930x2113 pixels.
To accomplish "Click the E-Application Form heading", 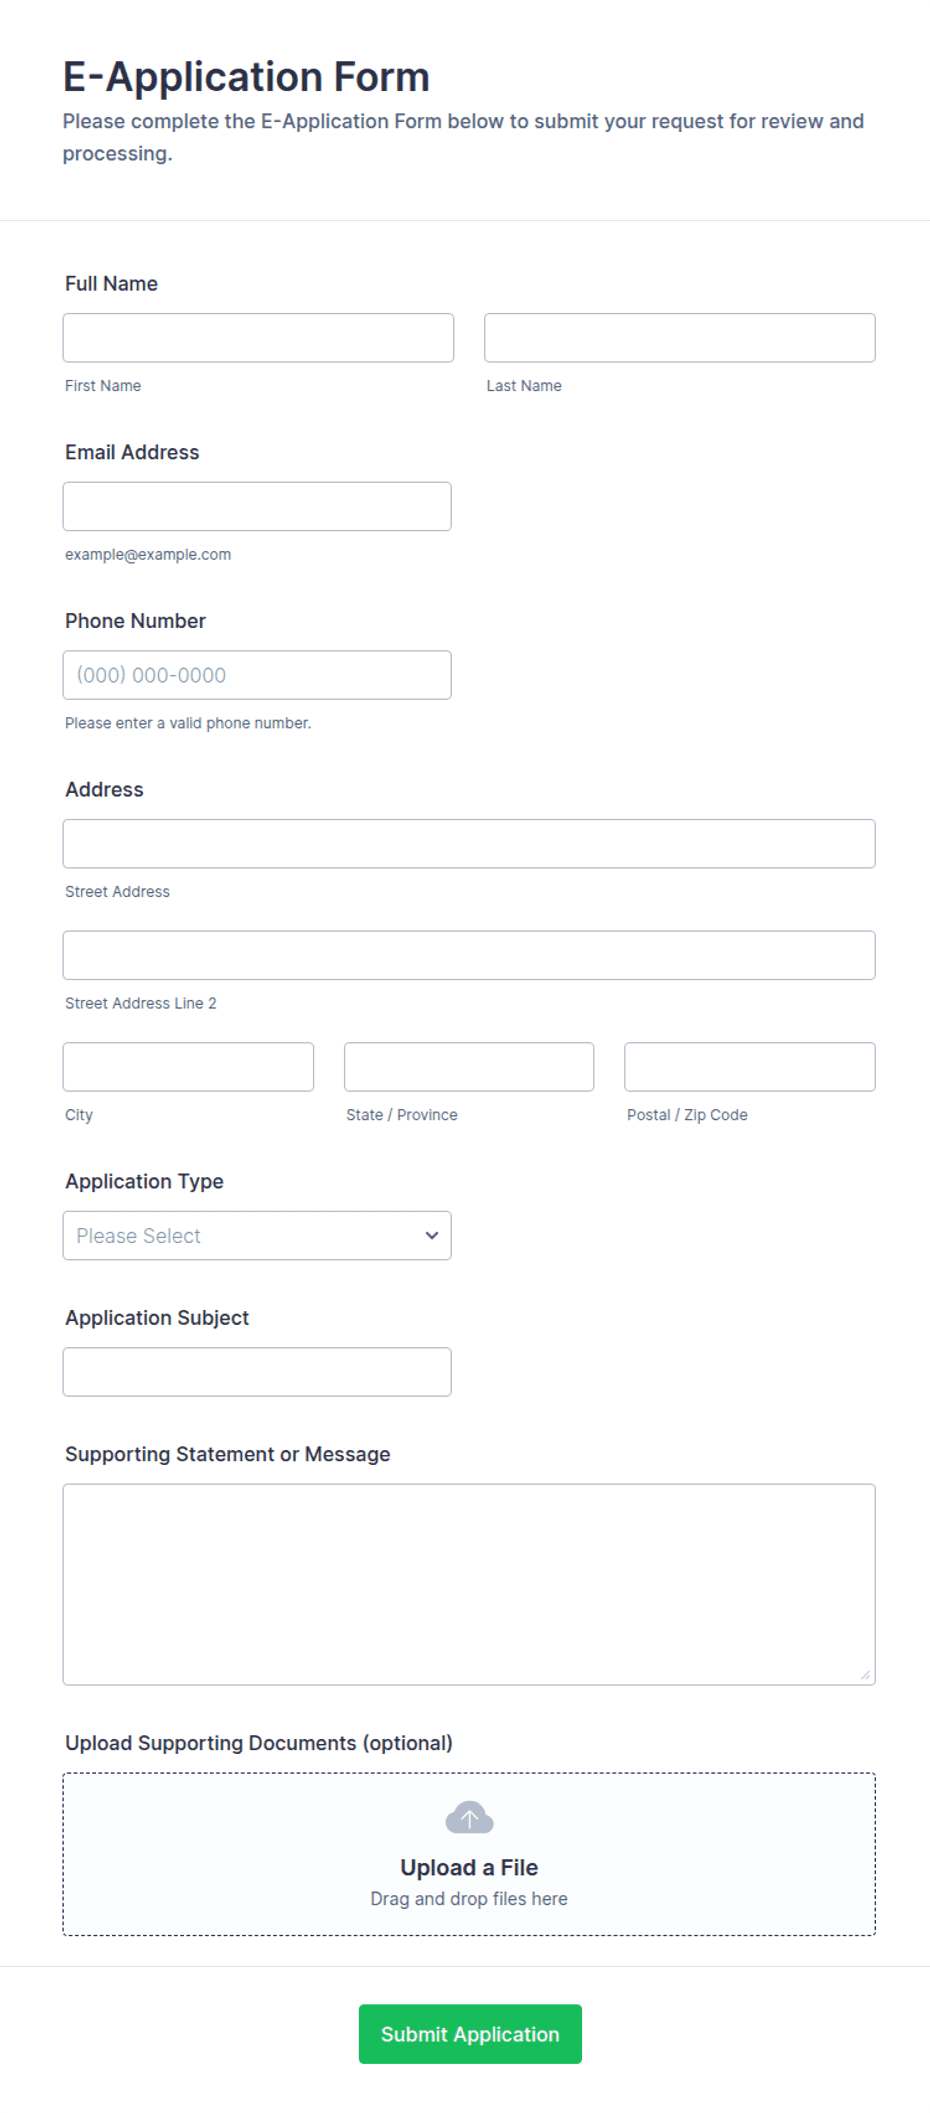I will (x=246, y=77).
